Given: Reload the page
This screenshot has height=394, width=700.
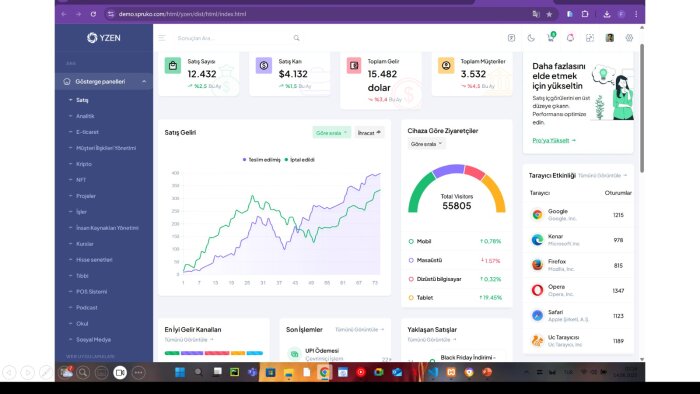Looking at the screenshot, I should point(93,14).
